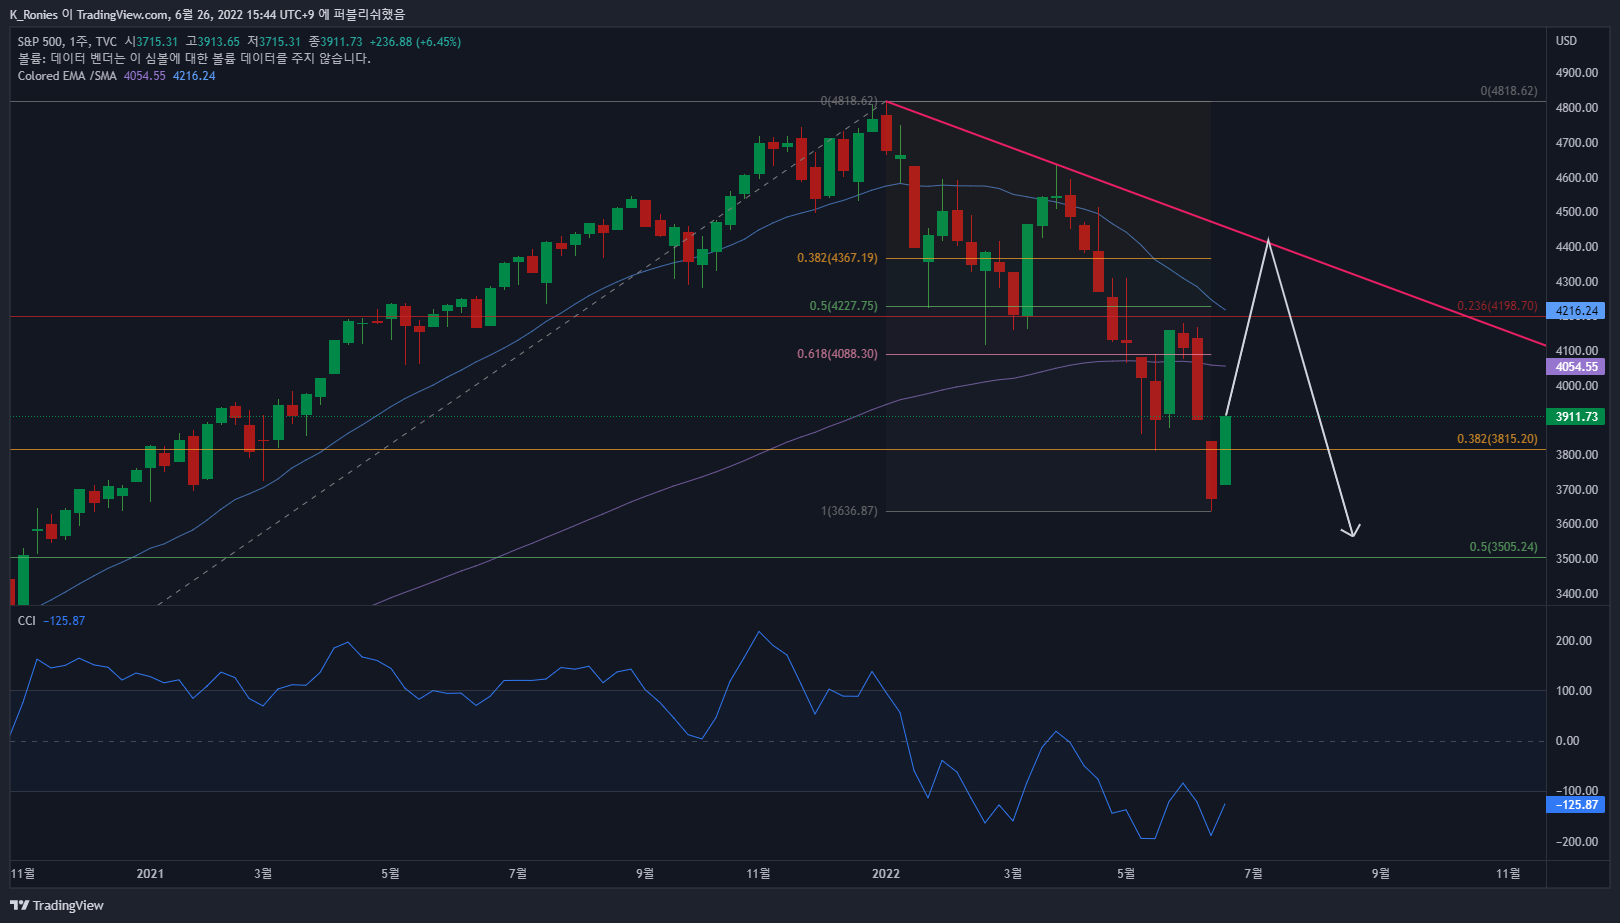This screenshot has width=1620, height=923.
Task: Click the '+236.88 (+6.45%)' change value
Action: 415,42
